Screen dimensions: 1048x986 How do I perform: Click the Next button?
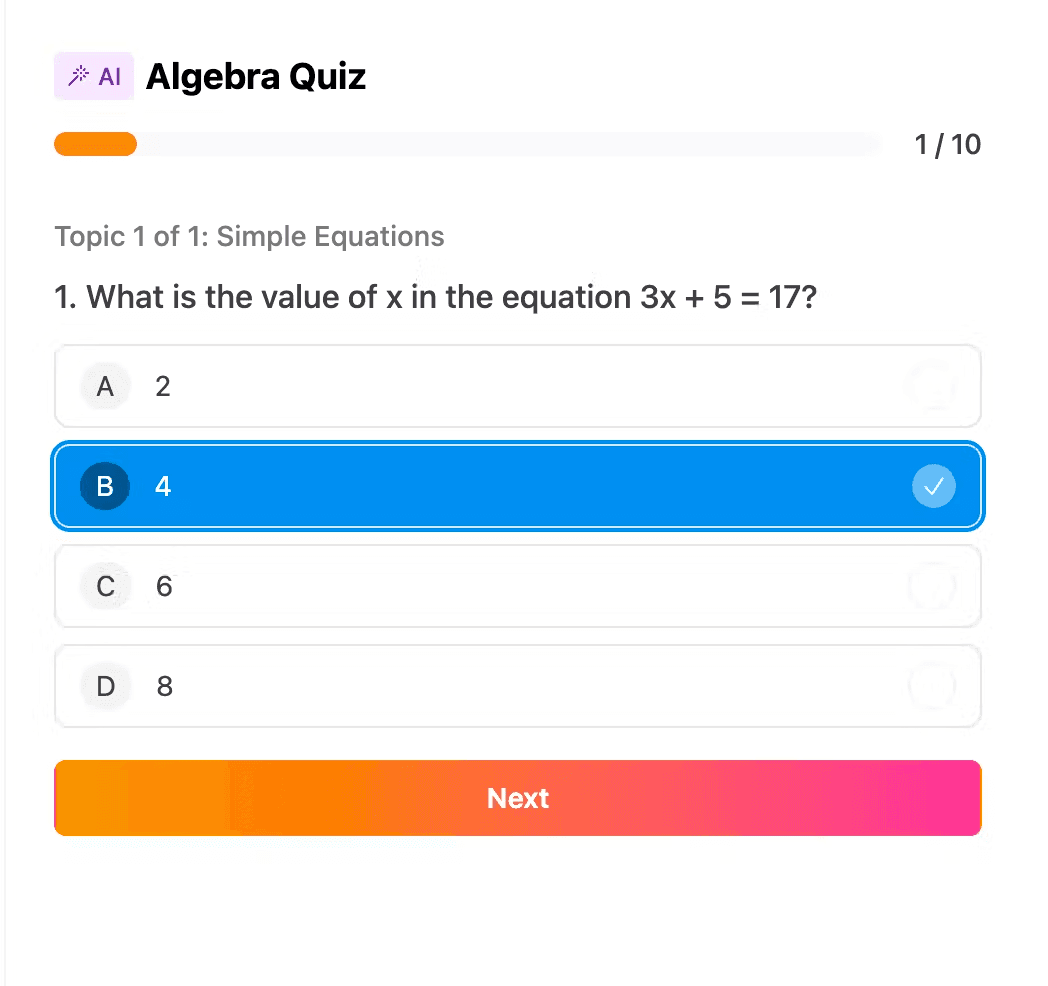pos(518,797)
